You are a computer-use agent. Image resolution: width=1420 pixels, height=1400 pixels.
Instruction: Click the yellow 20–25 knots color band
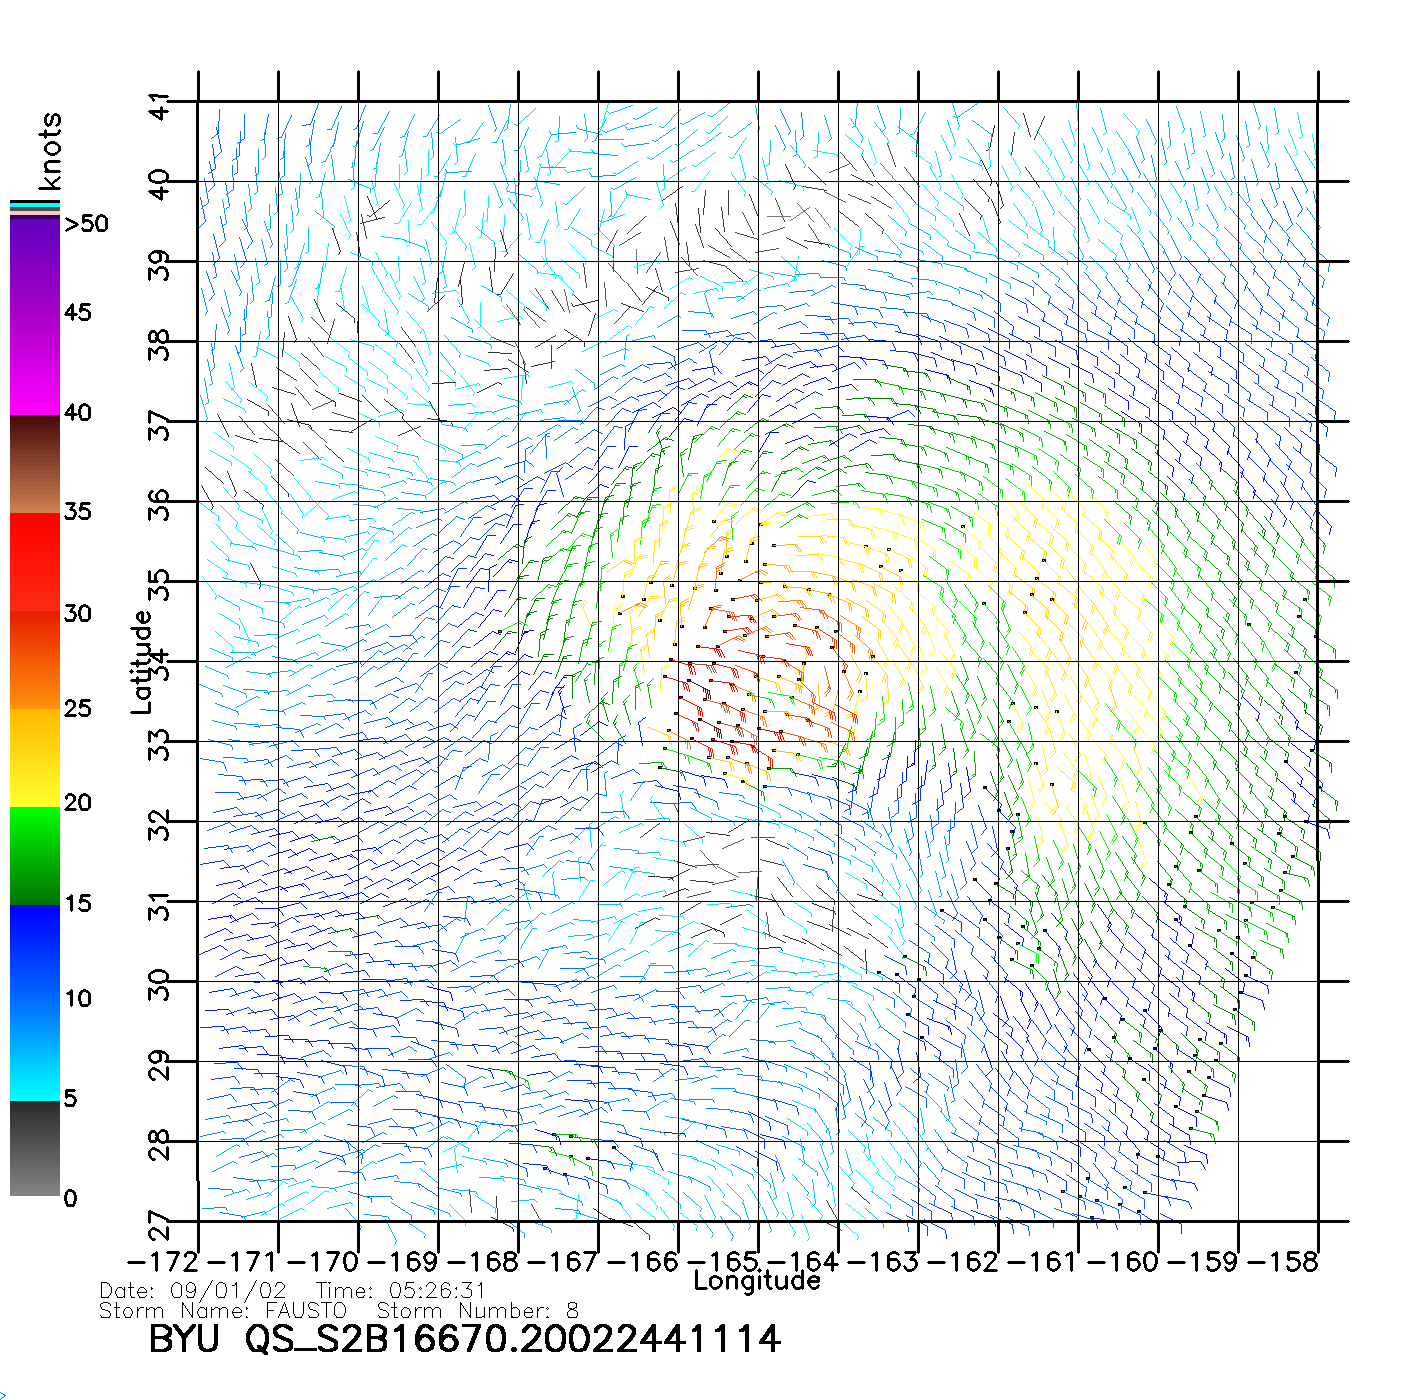[x=35, y=757]
